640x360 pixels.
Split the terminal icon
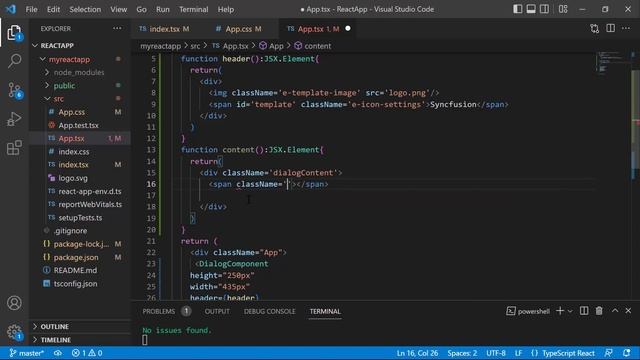coord(584,311)
